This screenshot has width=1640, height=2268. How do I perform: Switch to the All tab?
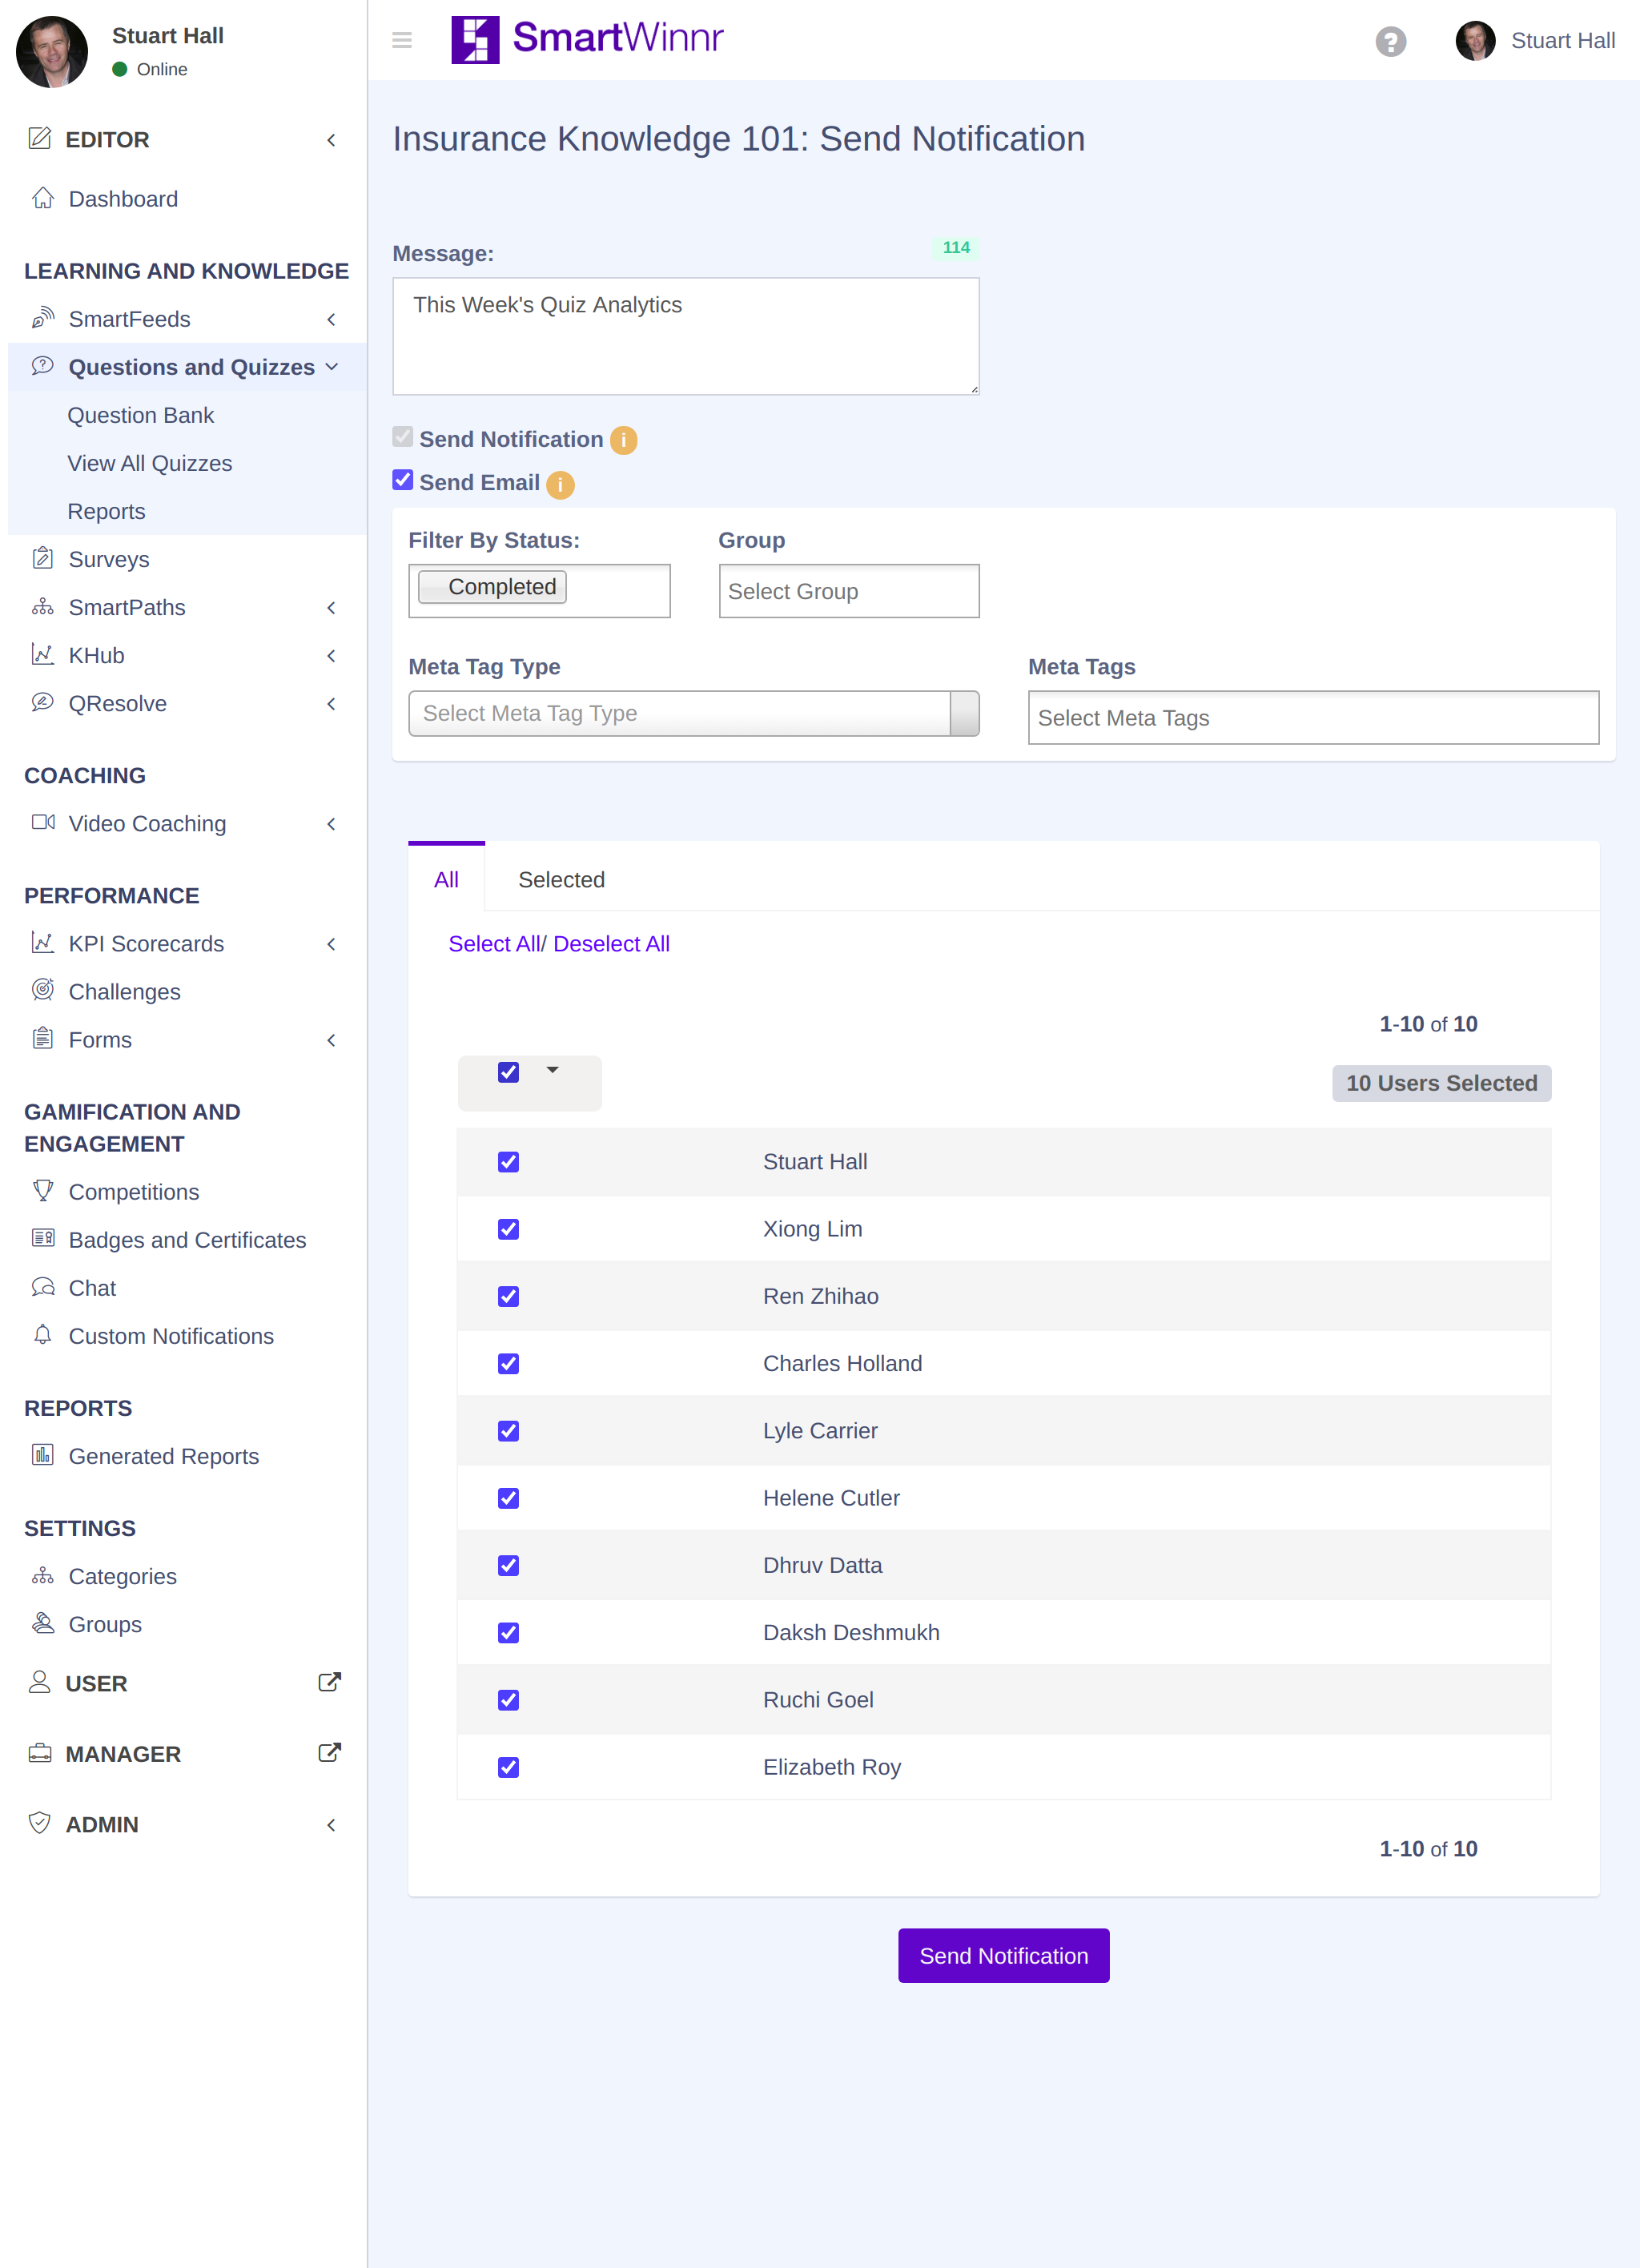point(446,879)
